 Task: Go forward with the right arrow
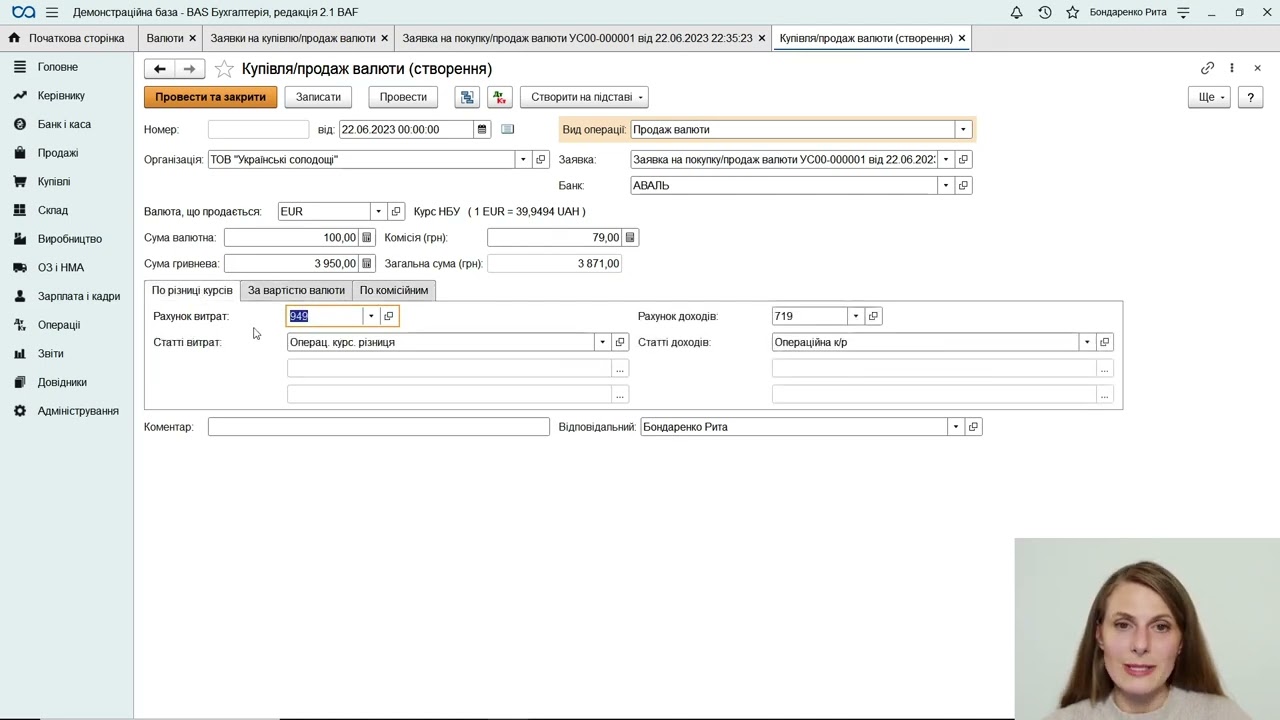pos(190,69)
